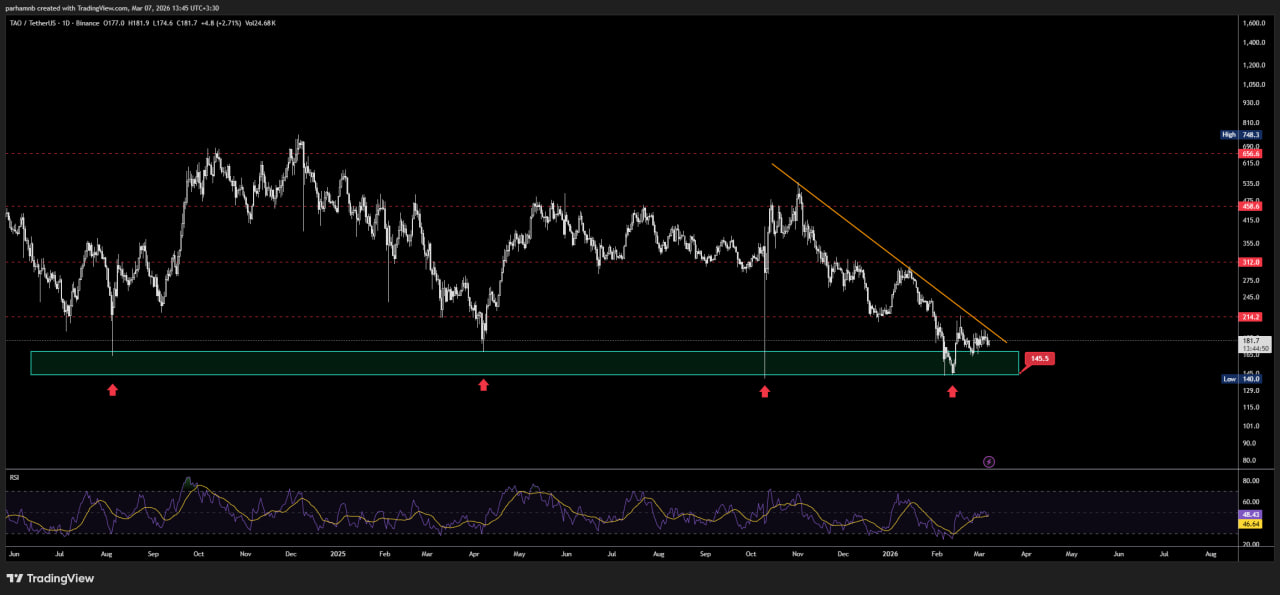
Task: Click the 2026 label on time axis
Action: [887, 552]
